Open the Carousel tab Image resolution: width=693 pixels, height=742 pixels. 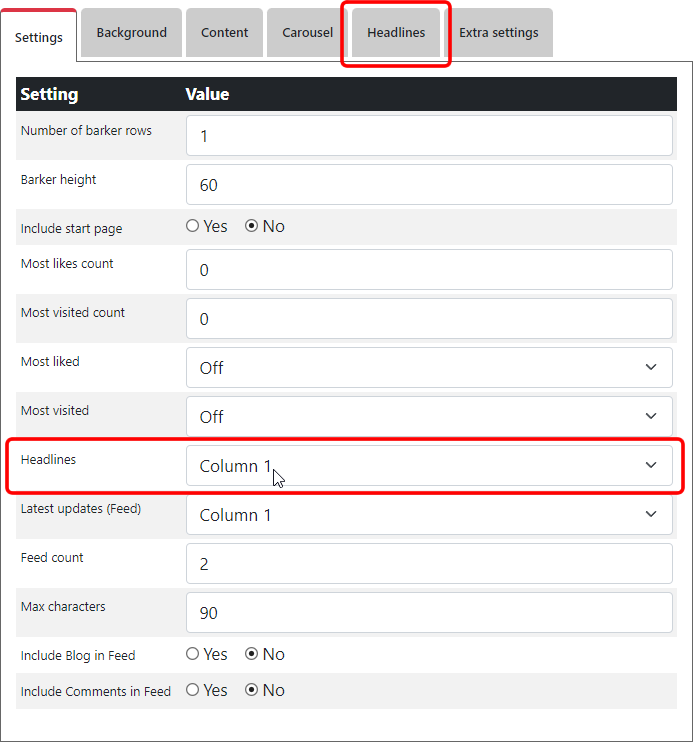(x=307, y=32)
